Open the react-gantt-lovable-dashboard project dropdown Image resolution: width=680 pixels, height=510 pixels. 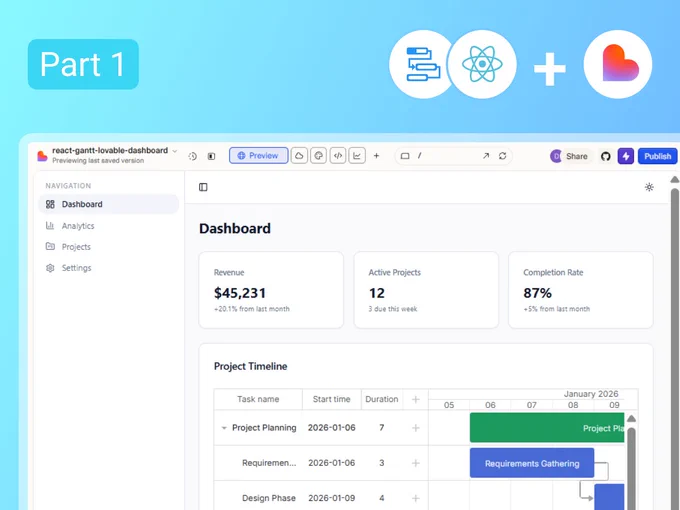(175, 151)
